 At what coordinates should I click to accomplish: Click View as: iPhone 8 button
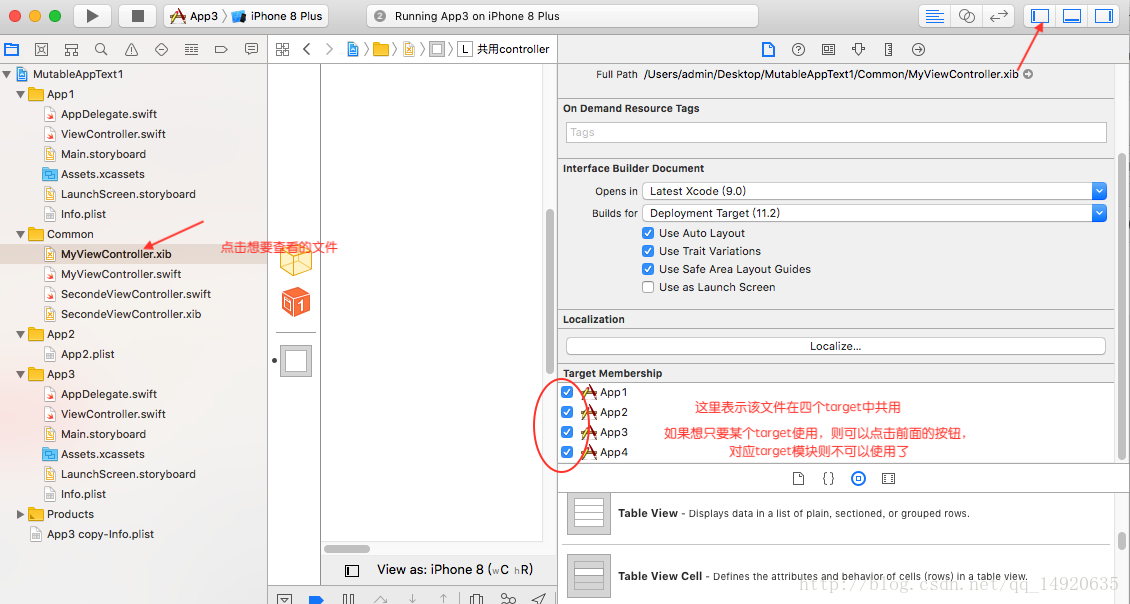455,569
